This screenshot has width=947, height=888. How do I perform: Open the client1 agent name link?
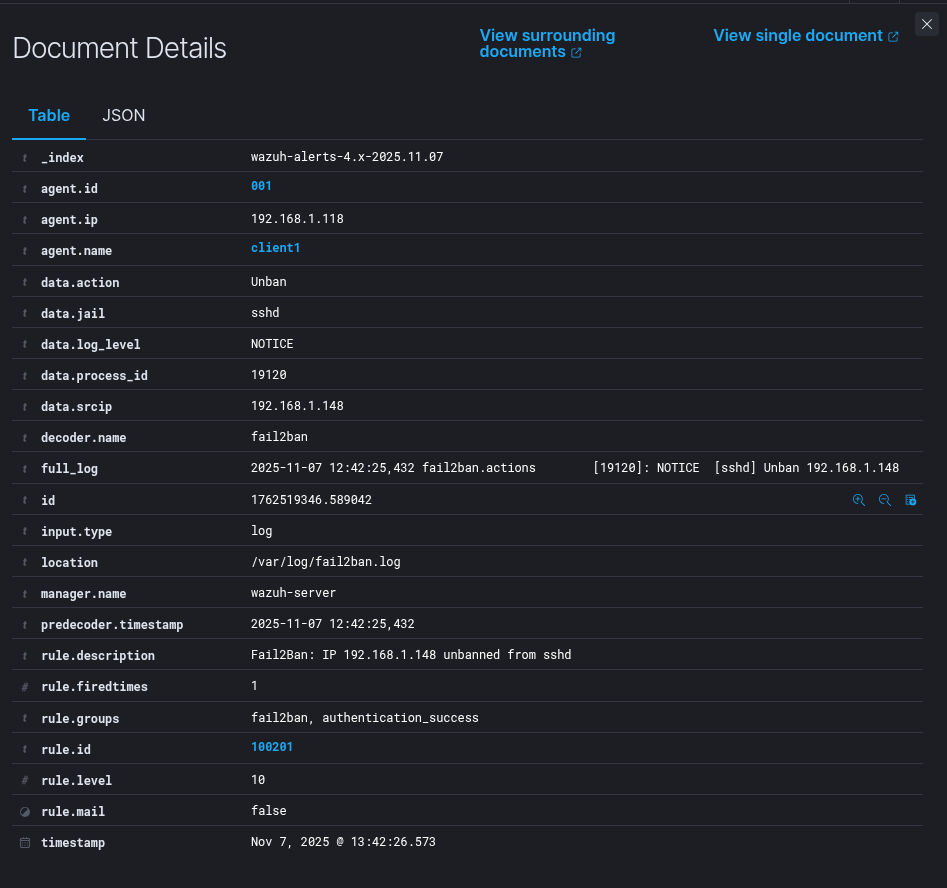(275, 248)
